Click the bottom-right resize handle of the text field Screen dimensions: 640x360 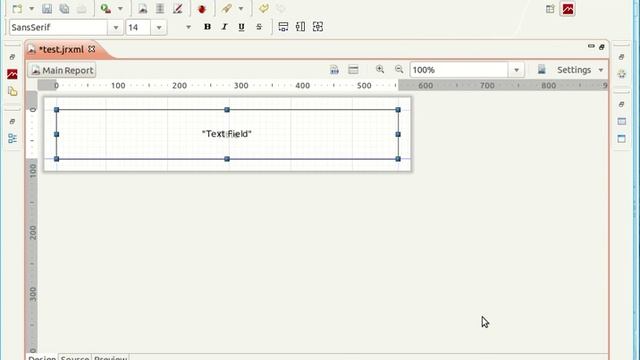[x=398, y=159]
